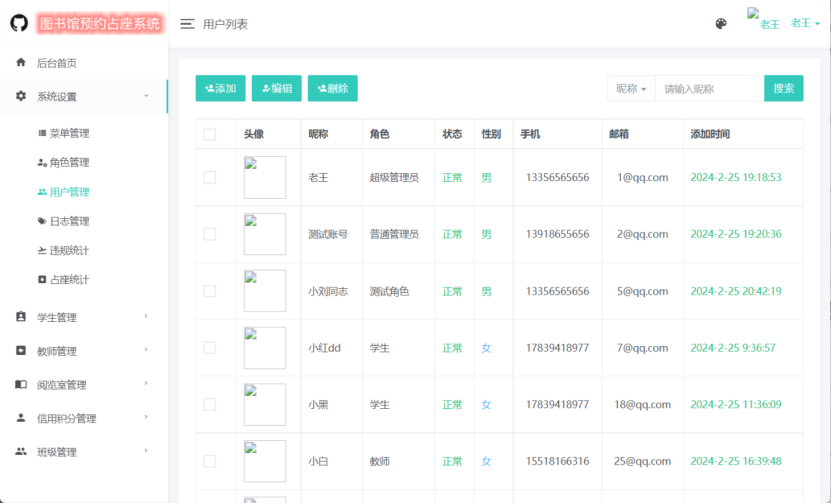This screenshot has height=503, width=831.
Task: Click the icon beside 教师管理
Action: point(21,350)
